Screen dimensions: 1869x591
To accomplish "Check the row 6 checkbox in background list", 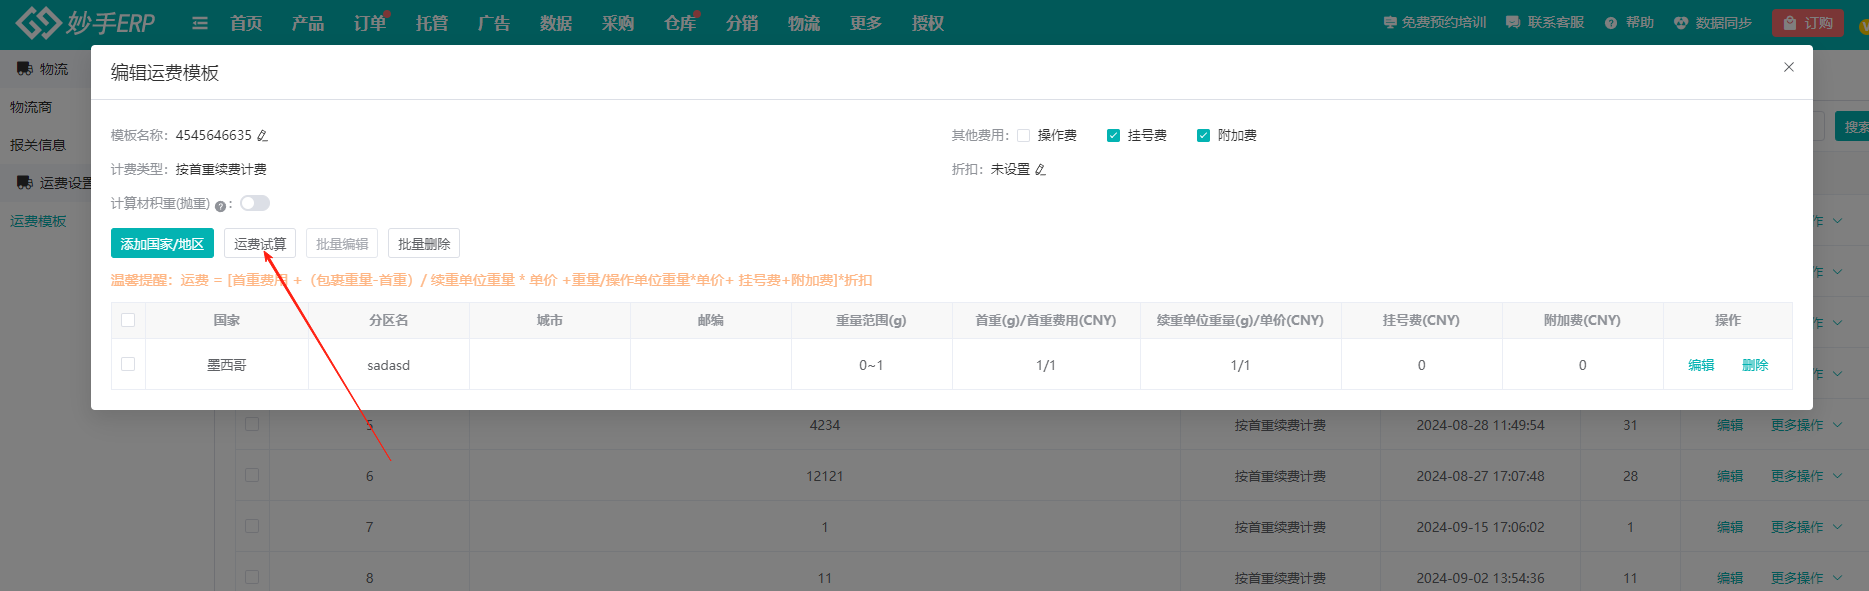I will (252, 475).
